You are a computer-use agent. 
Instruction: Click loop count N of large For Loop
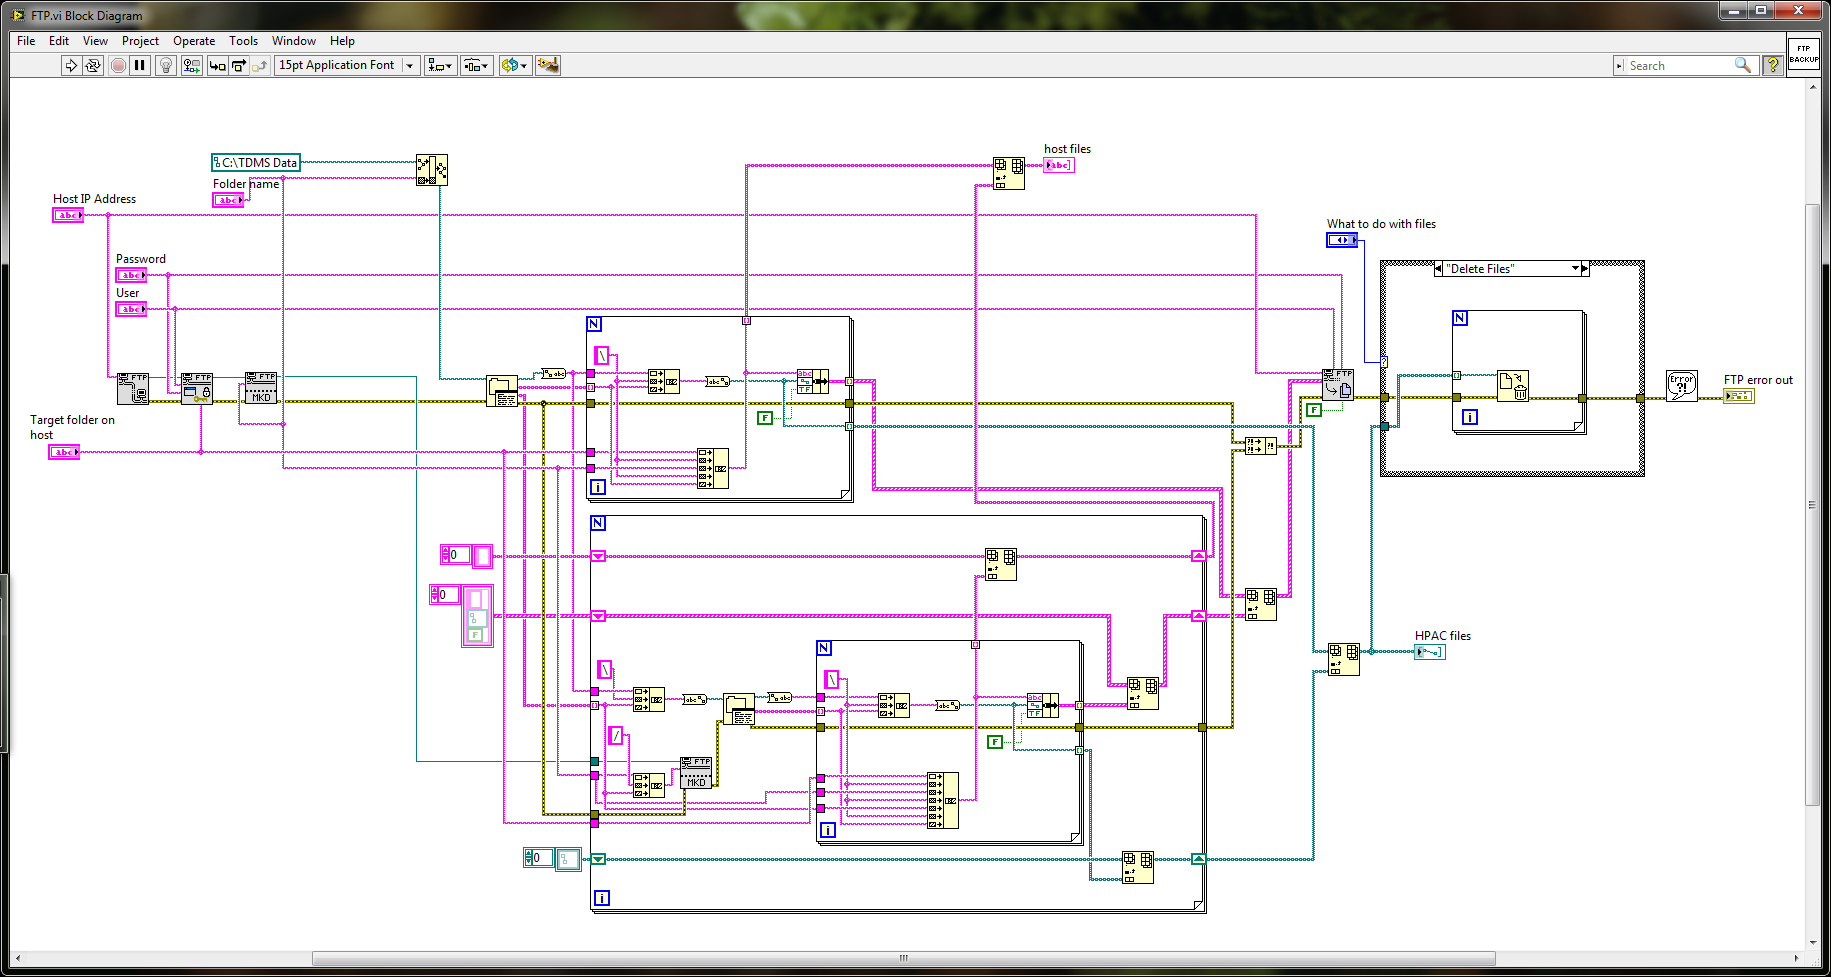coord(598,523)
